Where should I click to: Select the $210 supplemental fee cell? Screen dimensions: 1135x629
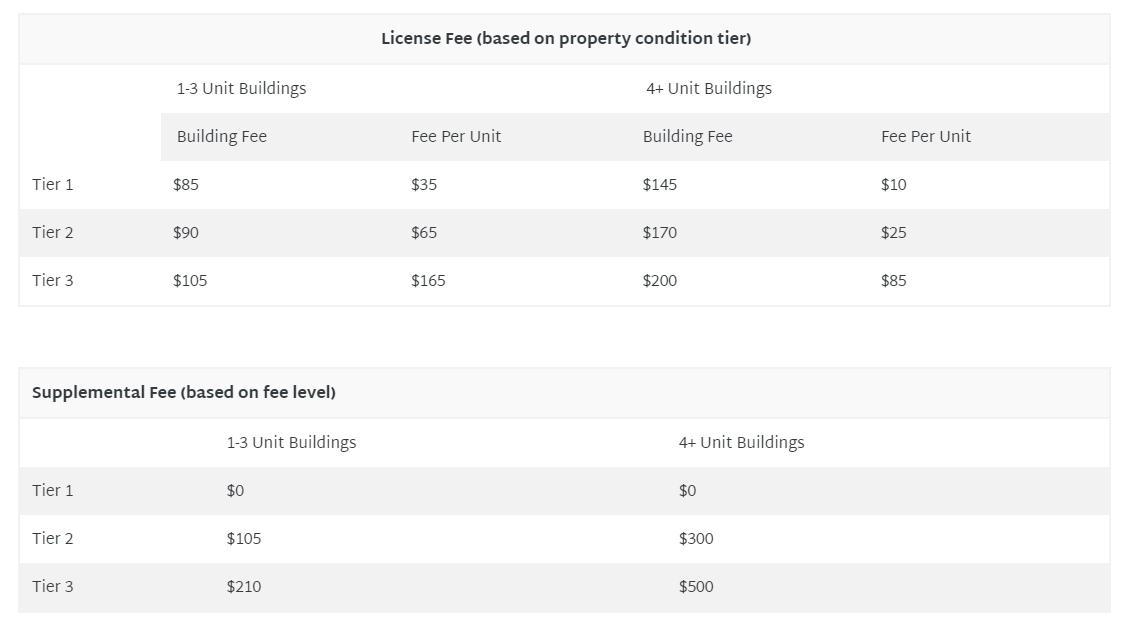point(244,587)
